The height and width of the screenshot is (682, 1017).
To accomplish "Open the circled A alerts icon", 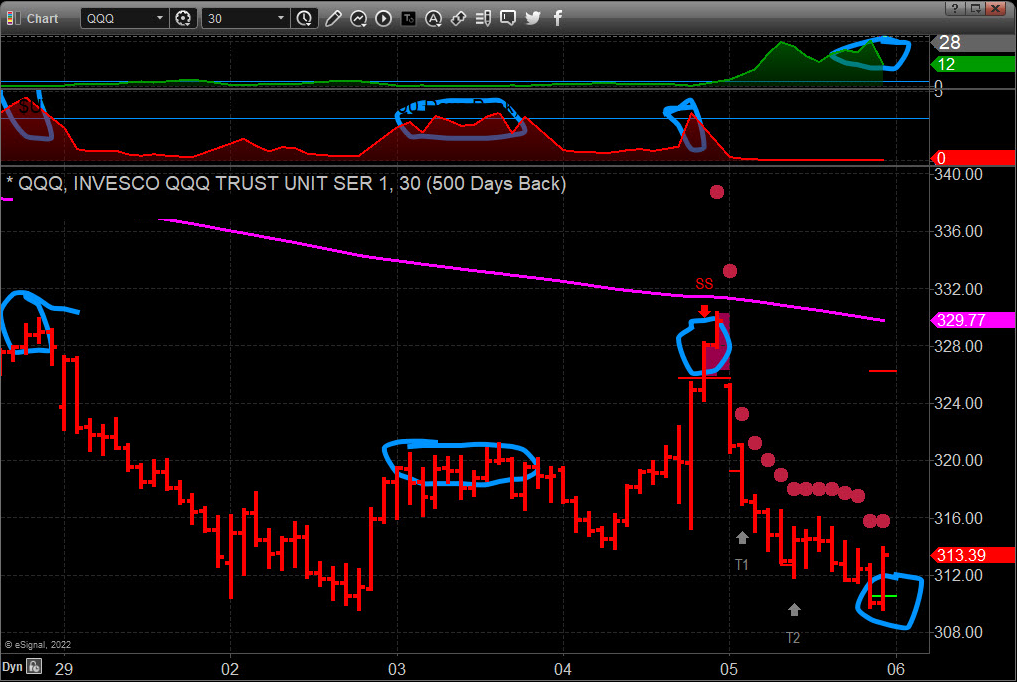I will [x=433, y=18].
